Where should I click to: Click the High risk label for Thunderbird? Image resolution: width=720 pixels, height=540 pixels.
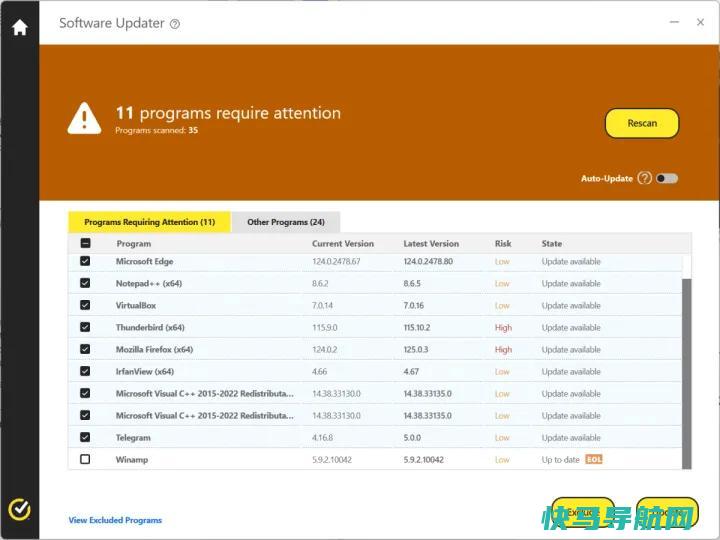503,327
